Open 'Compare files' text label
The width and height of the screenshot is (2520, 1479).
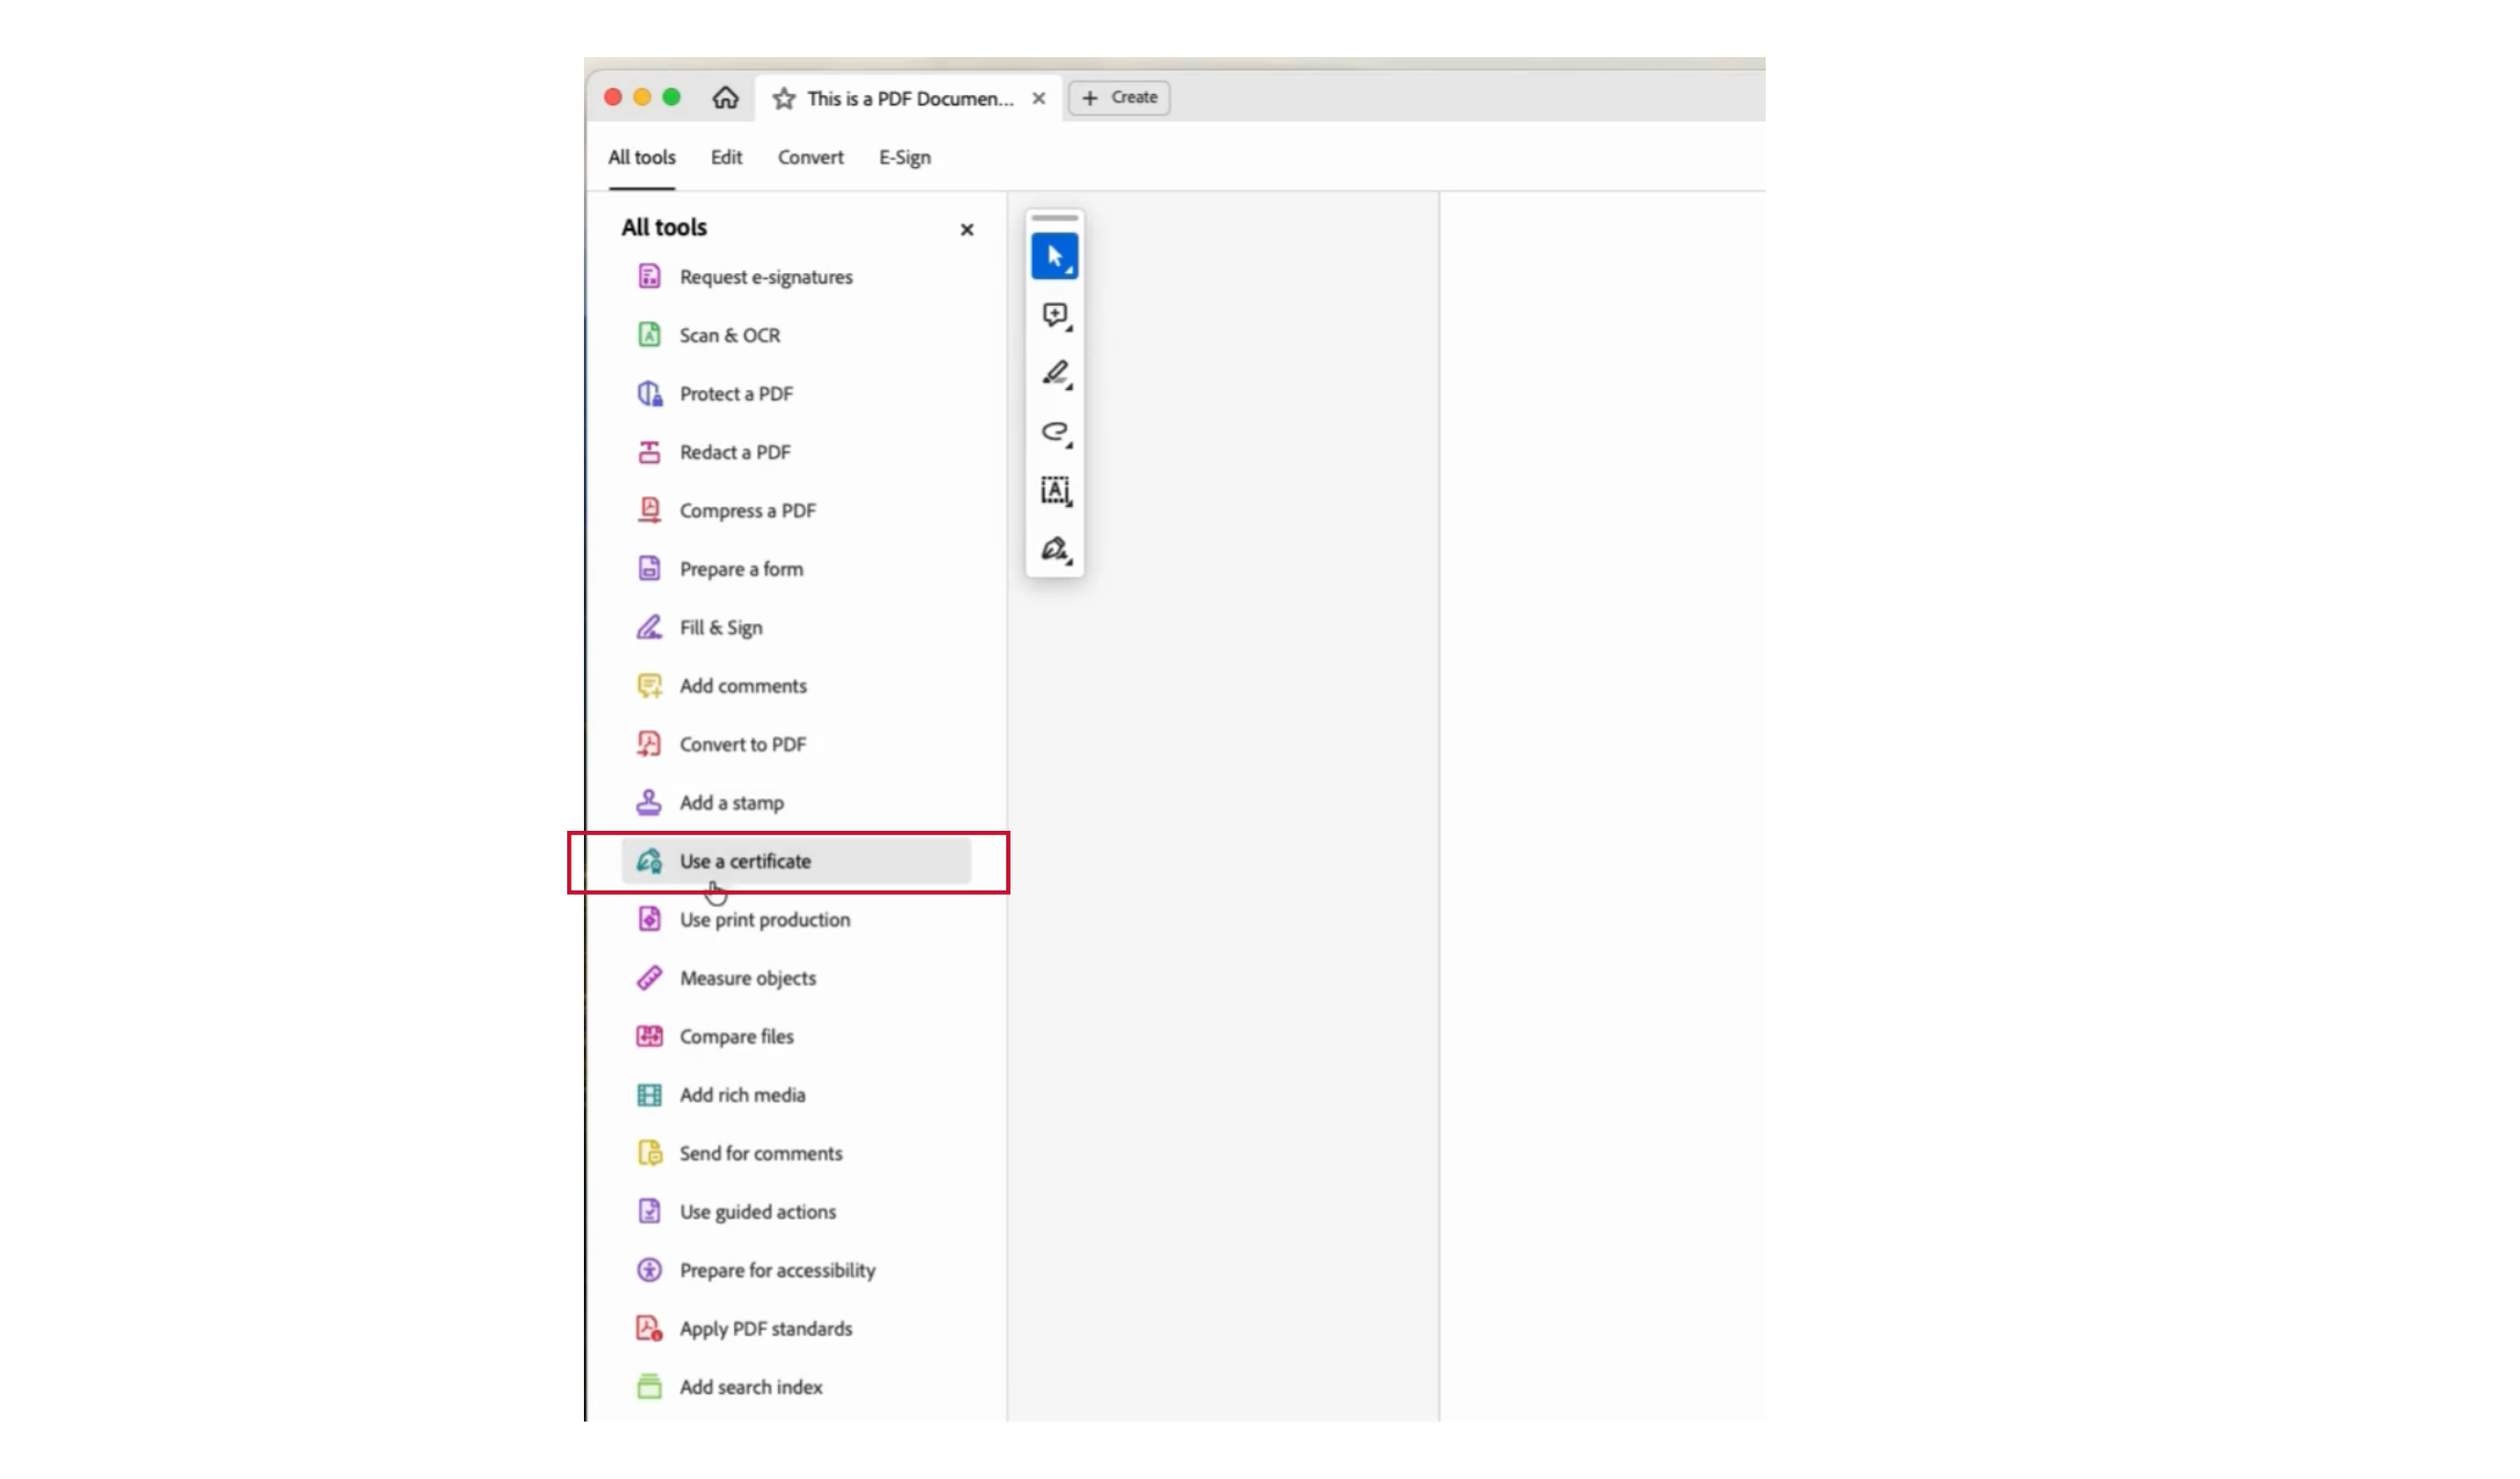[737, 1037]
